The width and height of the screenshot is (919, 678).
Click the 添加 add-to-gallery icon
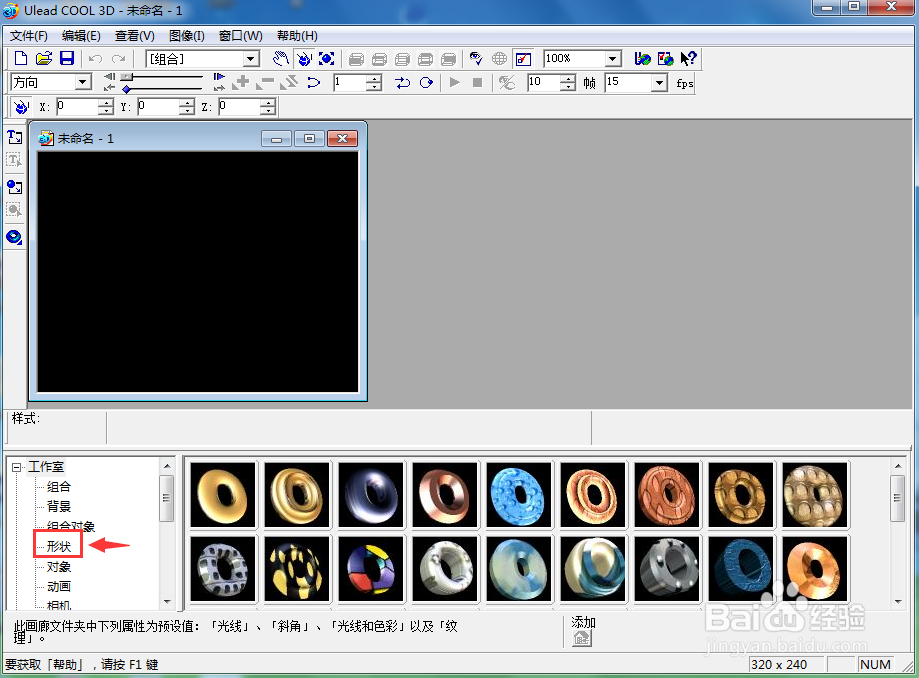(581, 638)
